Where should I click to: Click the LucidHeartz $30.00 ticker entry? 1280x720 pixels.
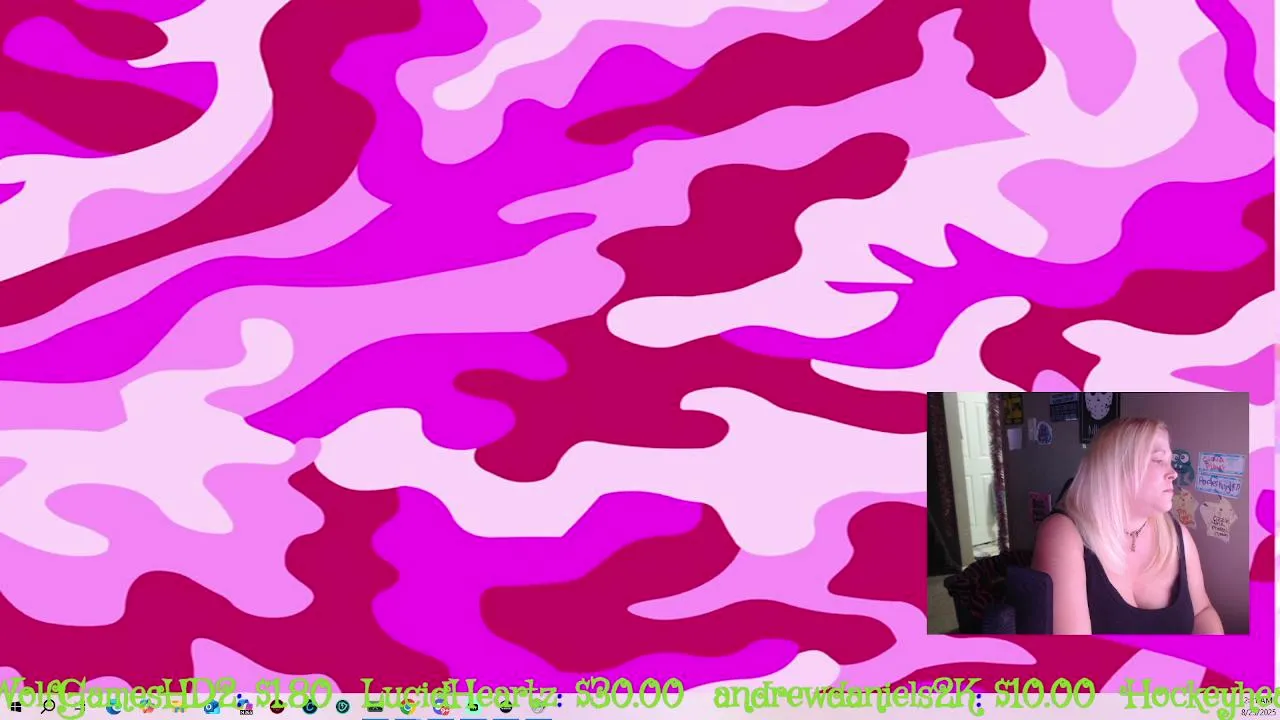tap(522, 694)
